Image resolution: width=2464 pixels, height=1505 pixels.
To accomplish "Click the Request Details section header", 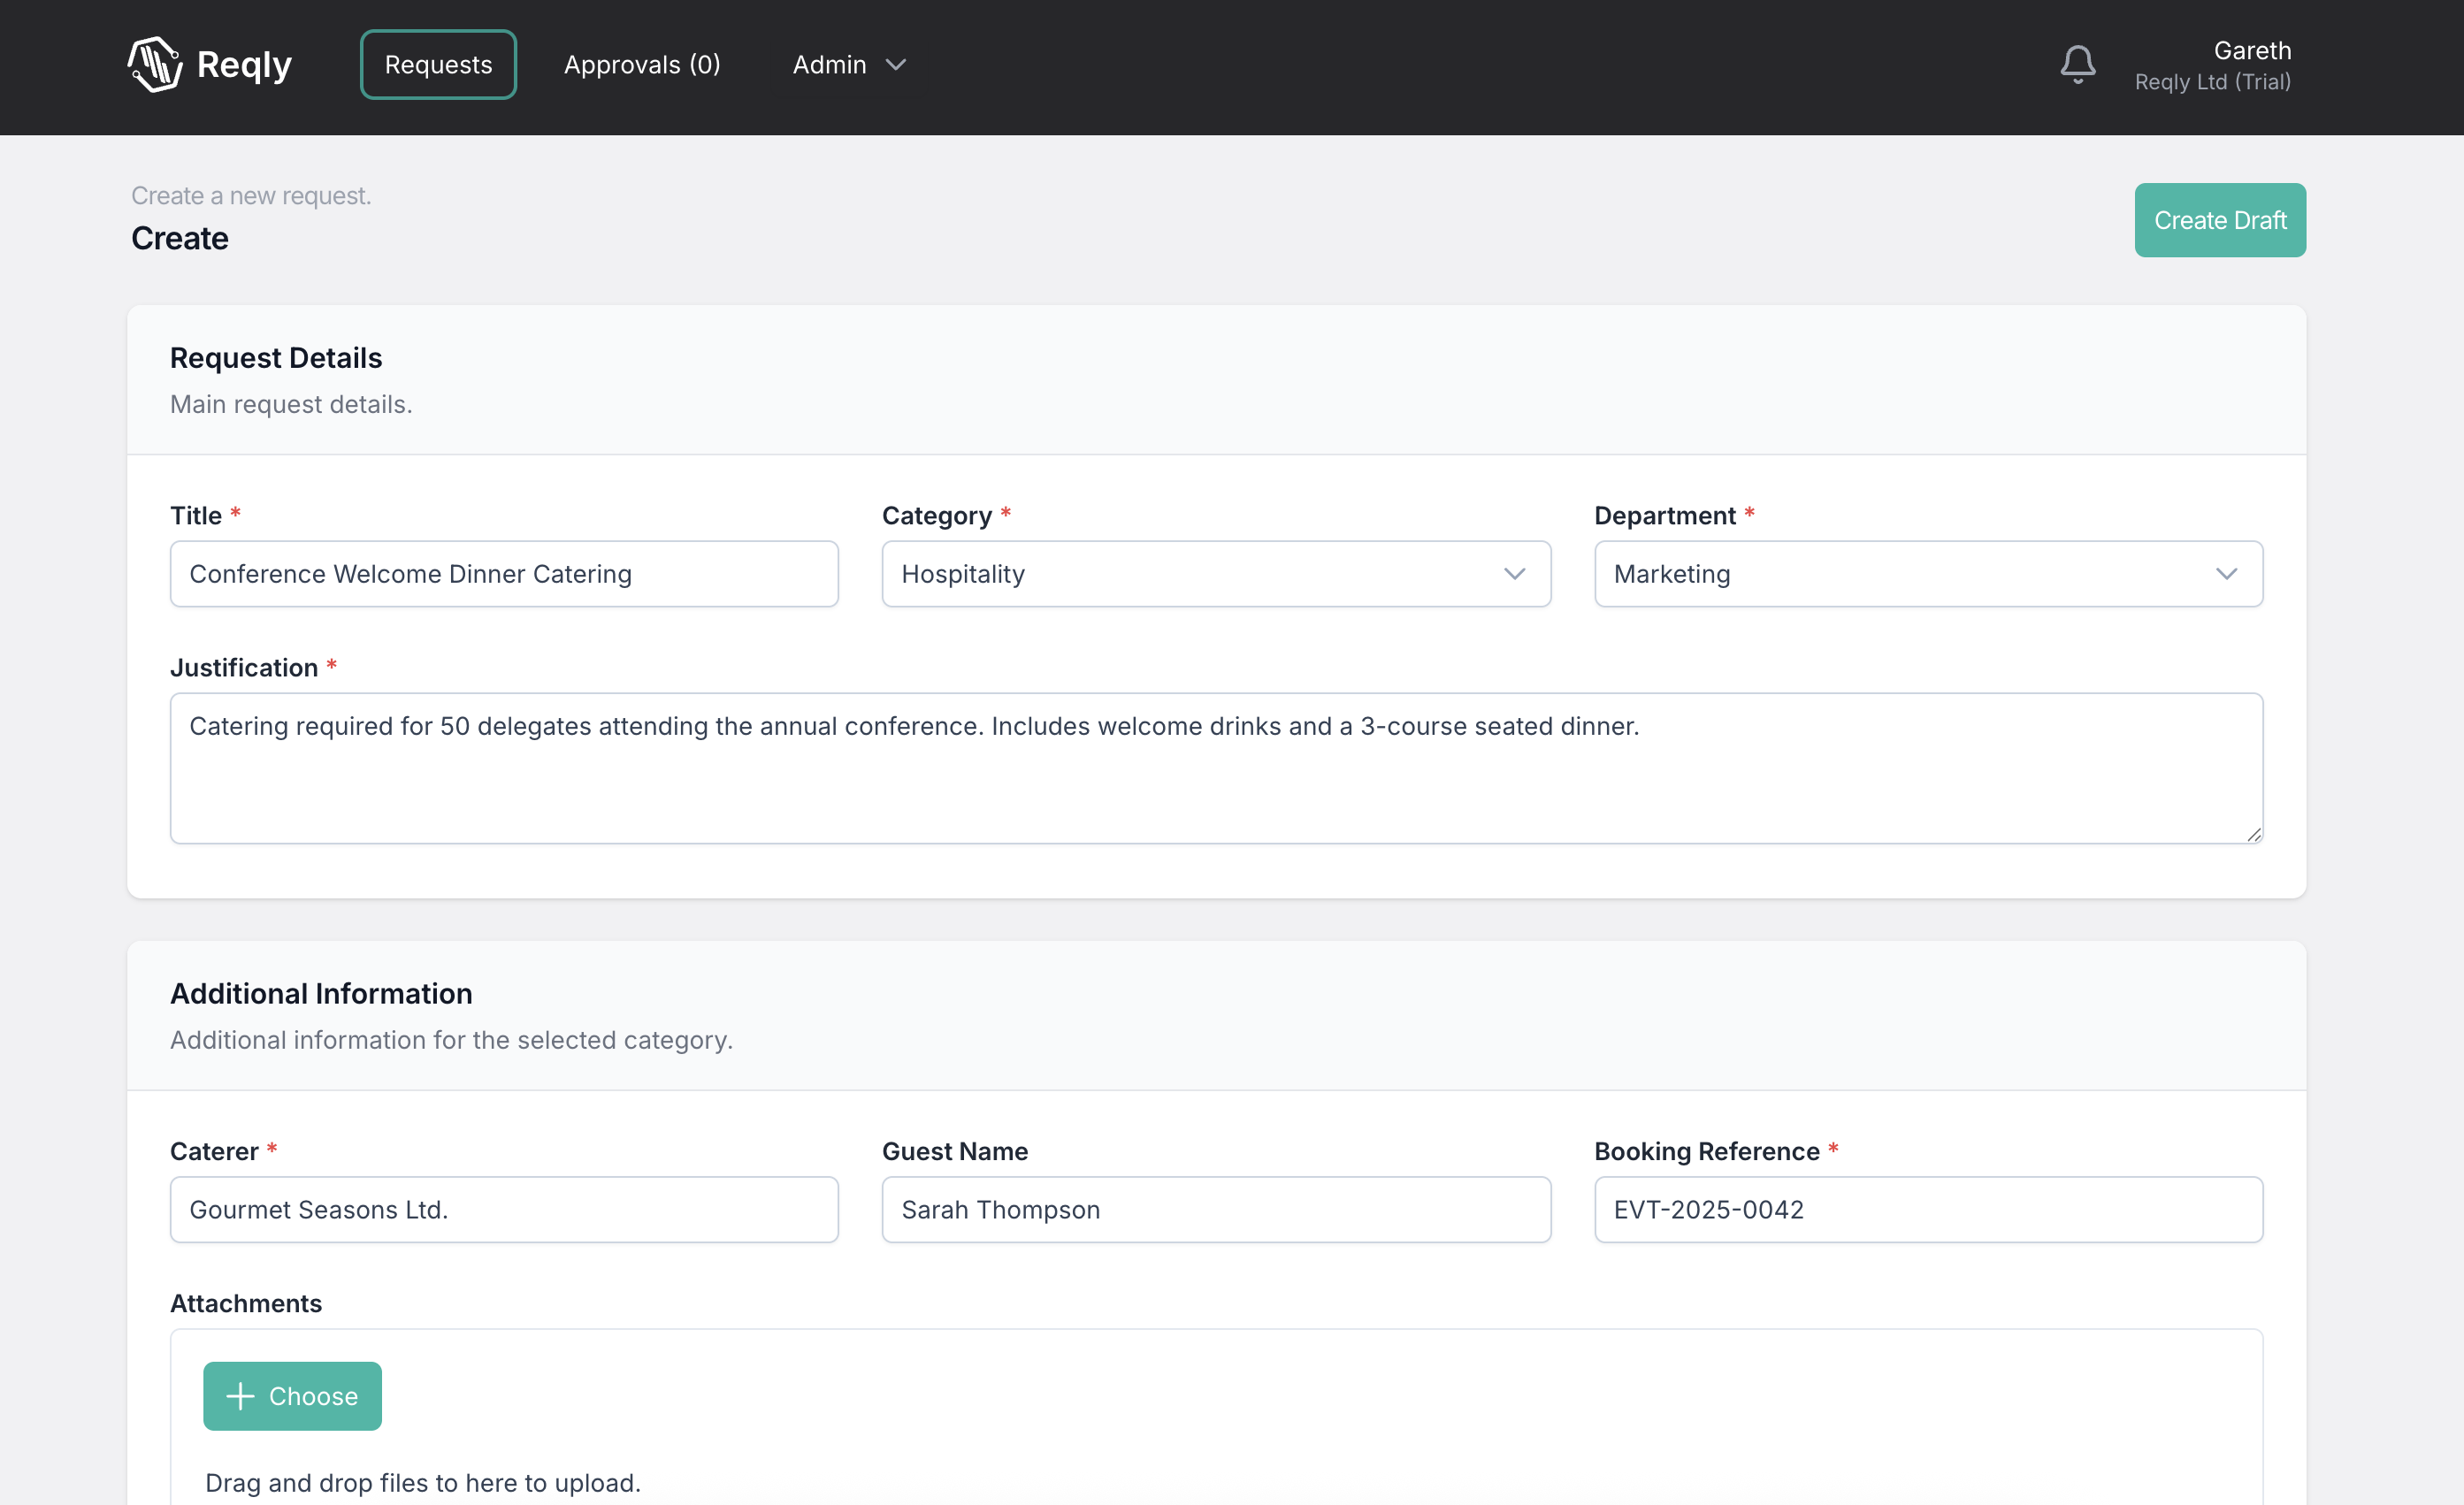I will pyautogui.click(x=276, y=357).
